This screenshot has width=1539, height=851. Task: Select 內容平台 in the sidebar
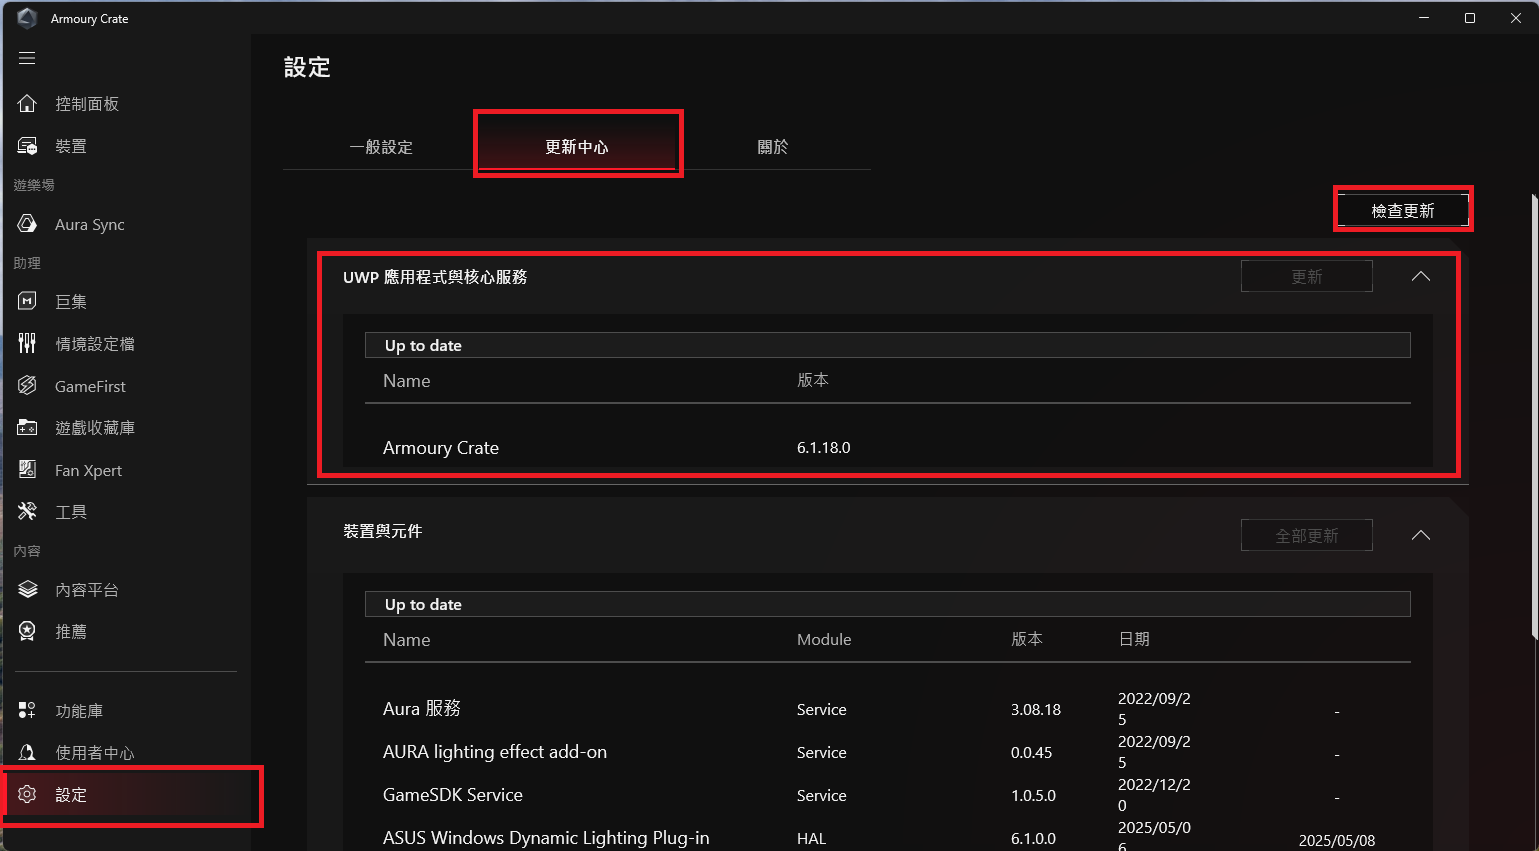(x=87, y=590)
